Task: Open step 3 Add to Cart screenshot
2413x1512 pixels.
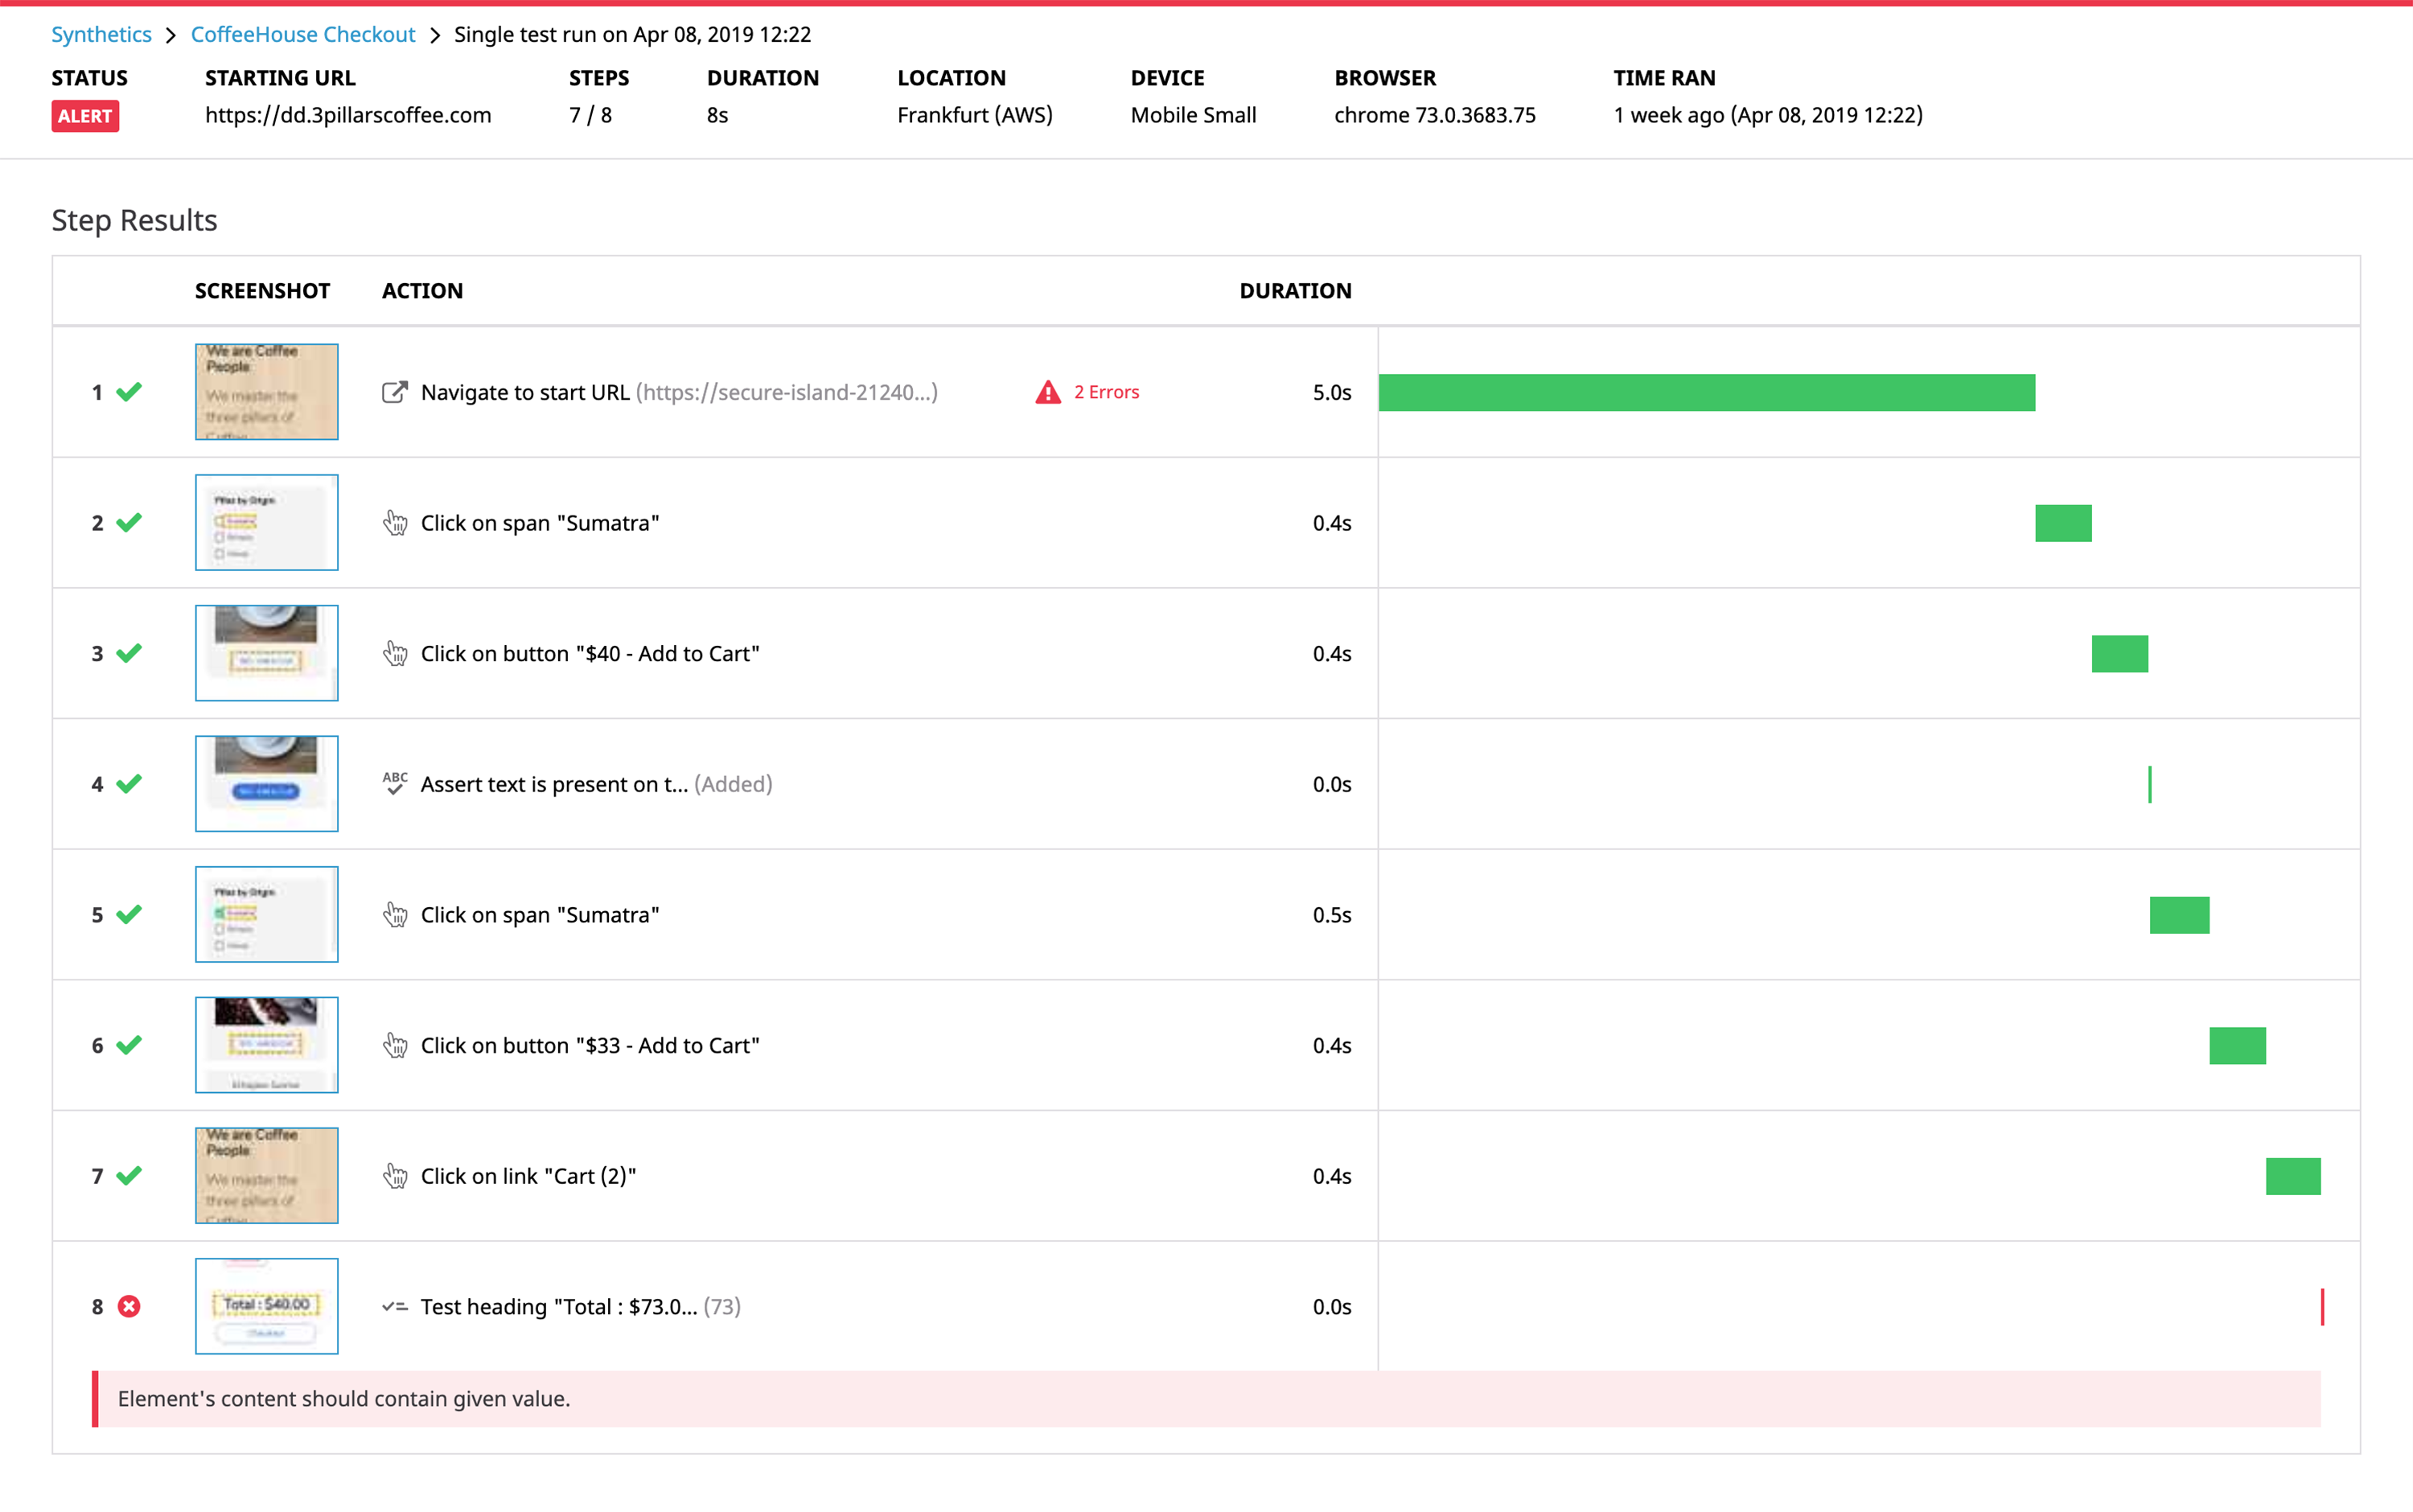Action: click(266, 653)
